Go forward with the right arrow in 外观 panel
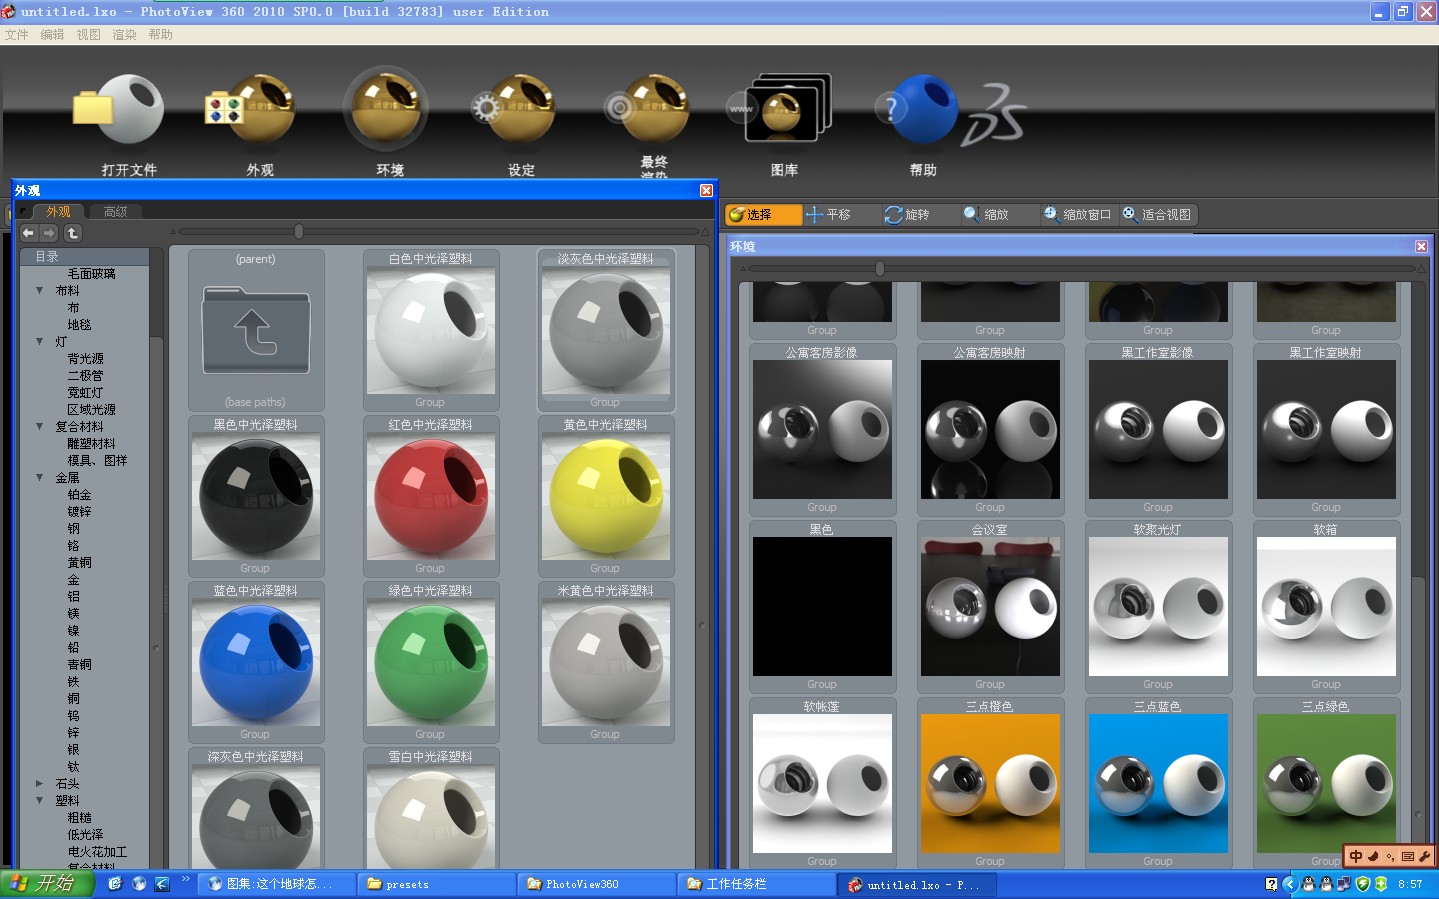Viewport: 1439px width, 899px height. pos(49,233)
